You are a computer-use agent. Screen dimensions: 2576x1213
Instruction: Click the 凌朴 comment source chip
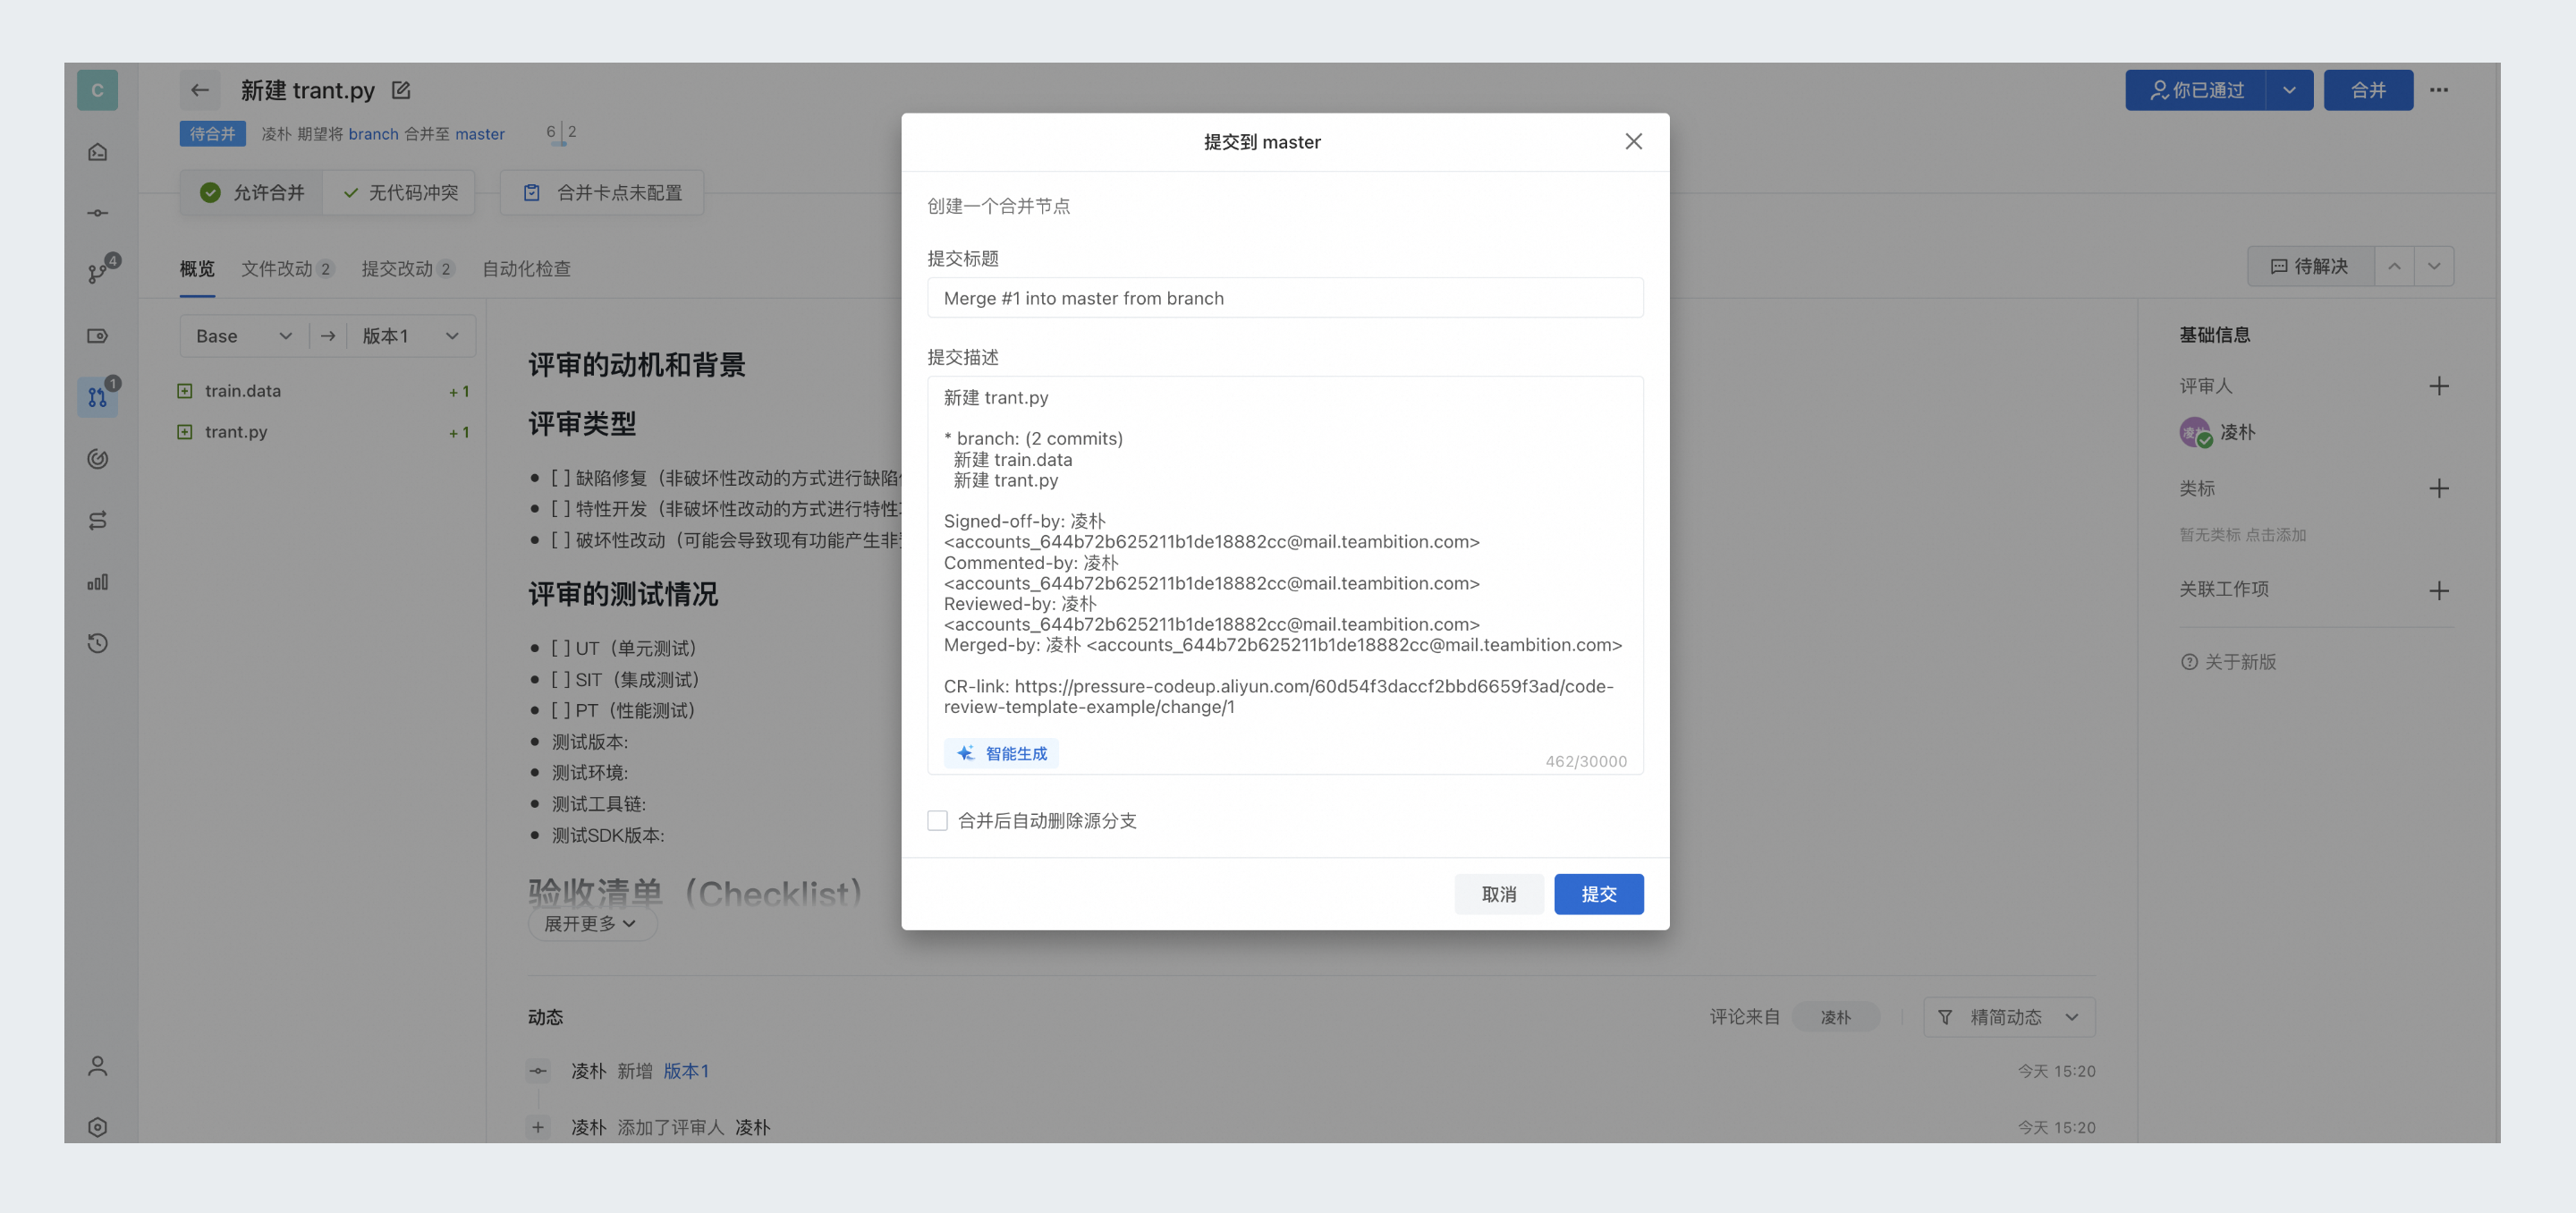pos(1835,1017)
